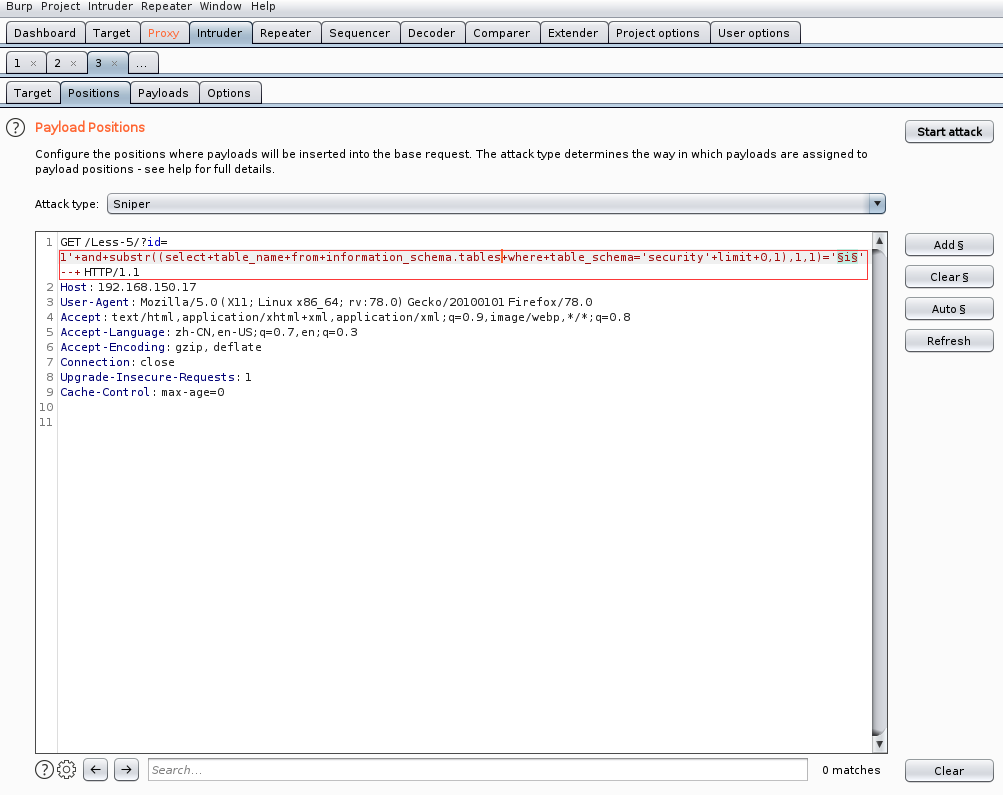
Task: Click the Refresh button
Action: [948, 341]
